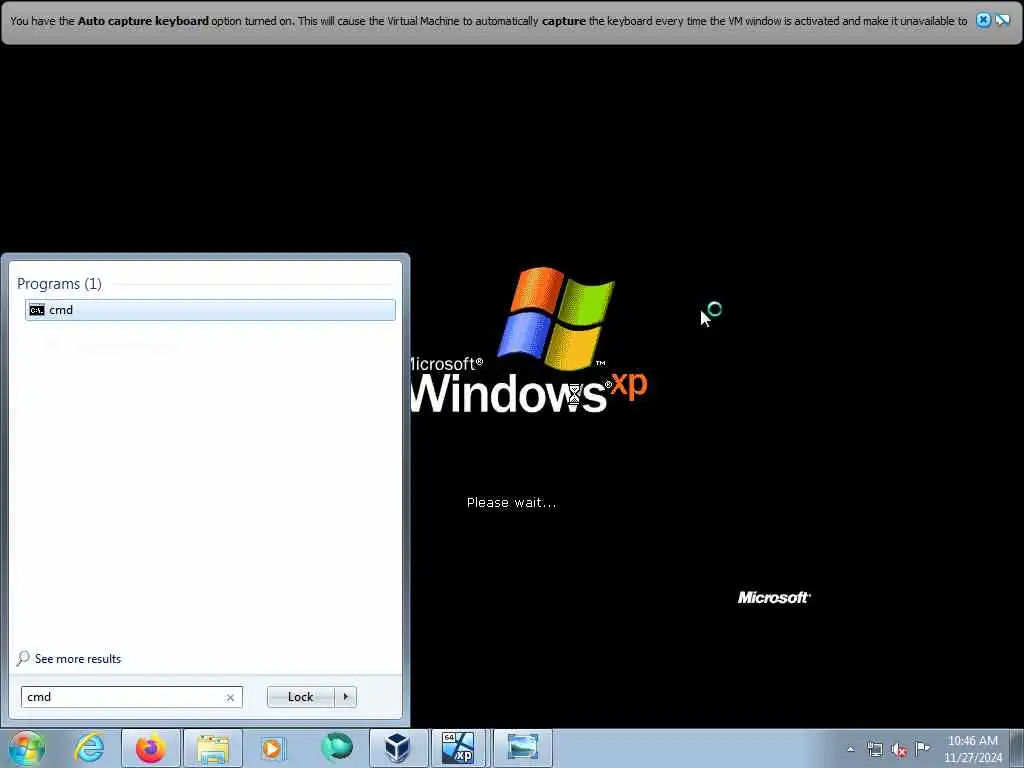The height and width of the screenshot is (768, 1024).
Task: Open Windows Explorer folder icon
Action: coord(213,748)
